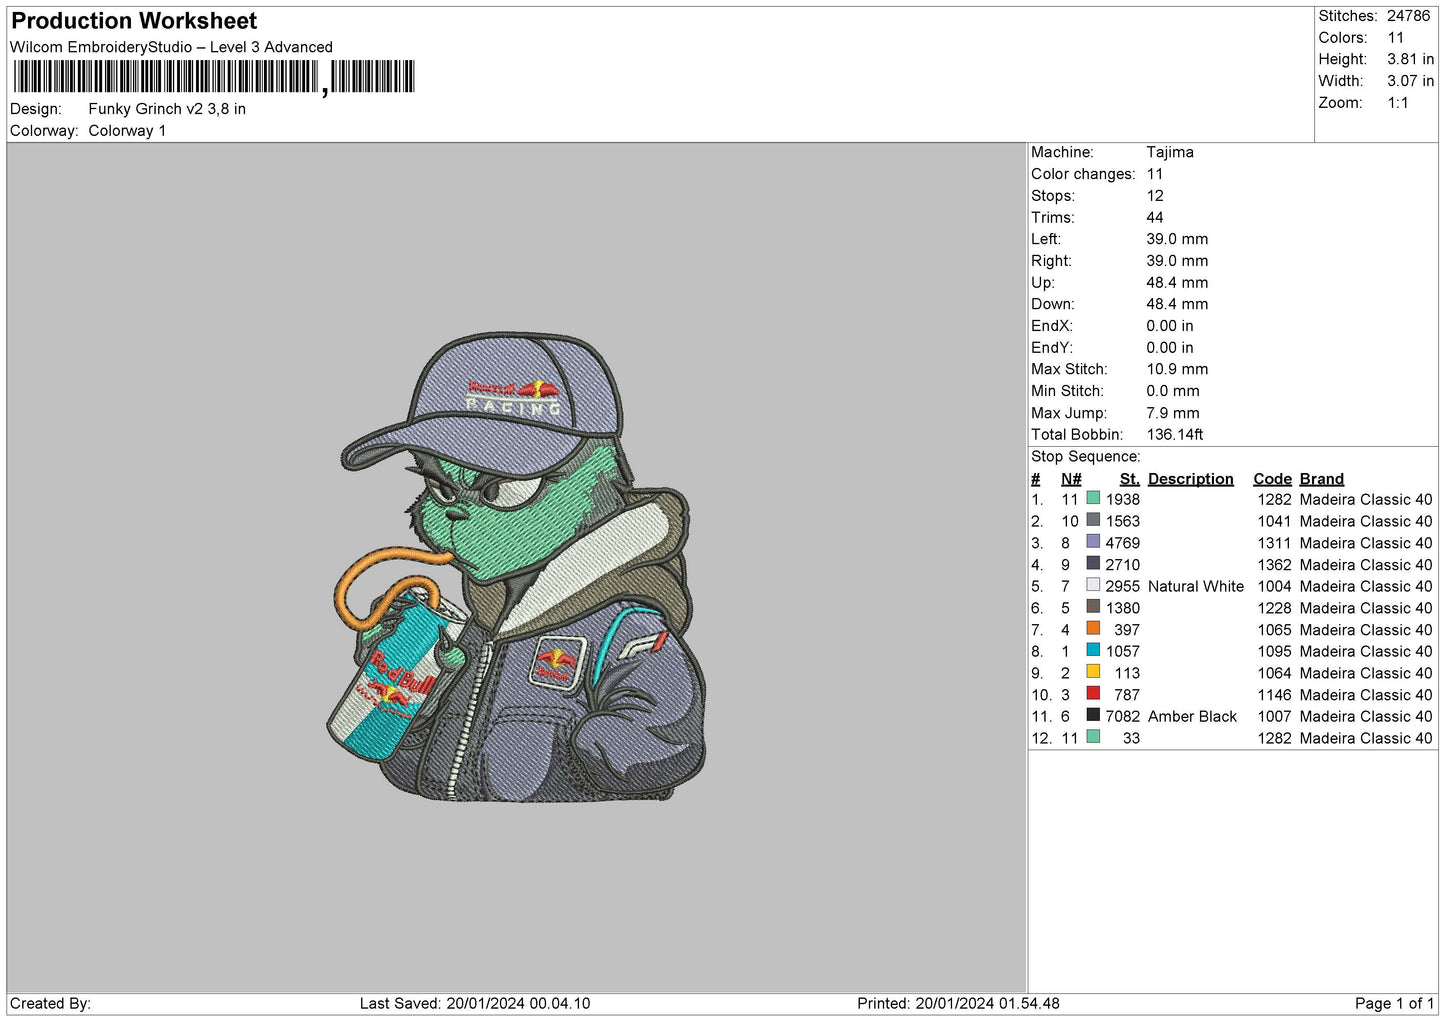Click the yellow swatch for code 1064
The image size is (1445, 1021).
pos(1093,672)
